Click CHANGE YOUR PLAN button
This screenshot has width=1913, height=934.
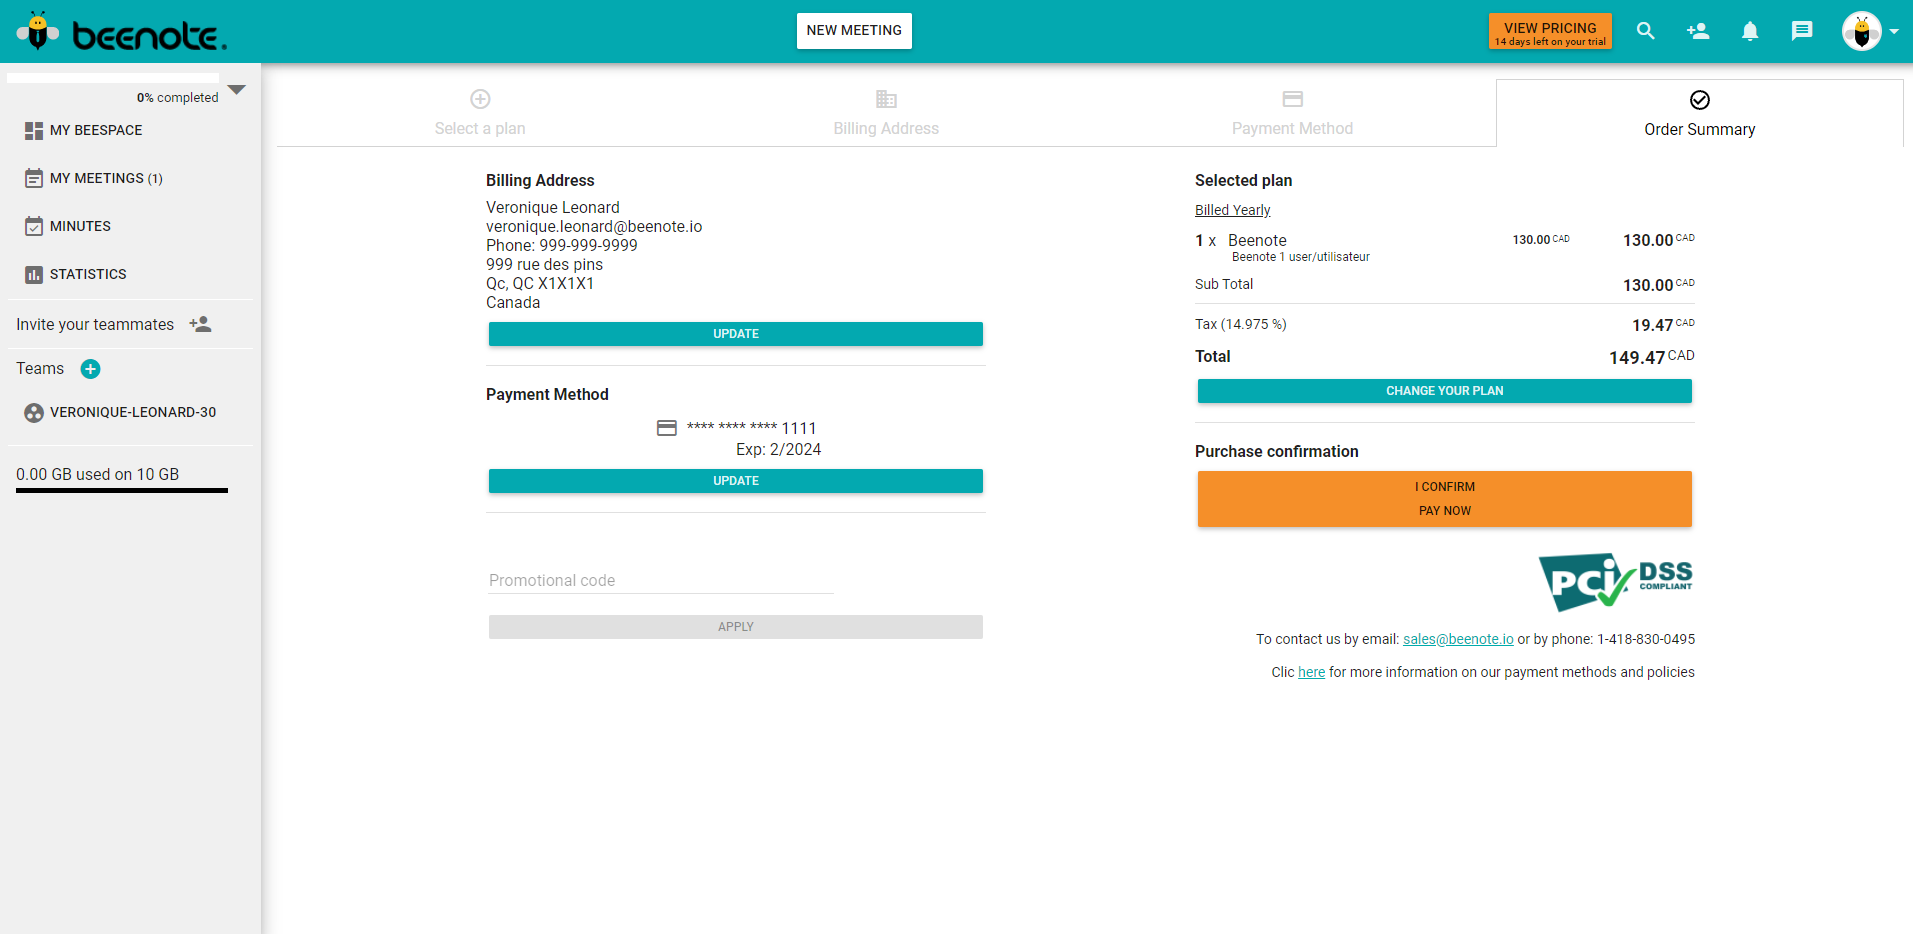point(1445,391)
